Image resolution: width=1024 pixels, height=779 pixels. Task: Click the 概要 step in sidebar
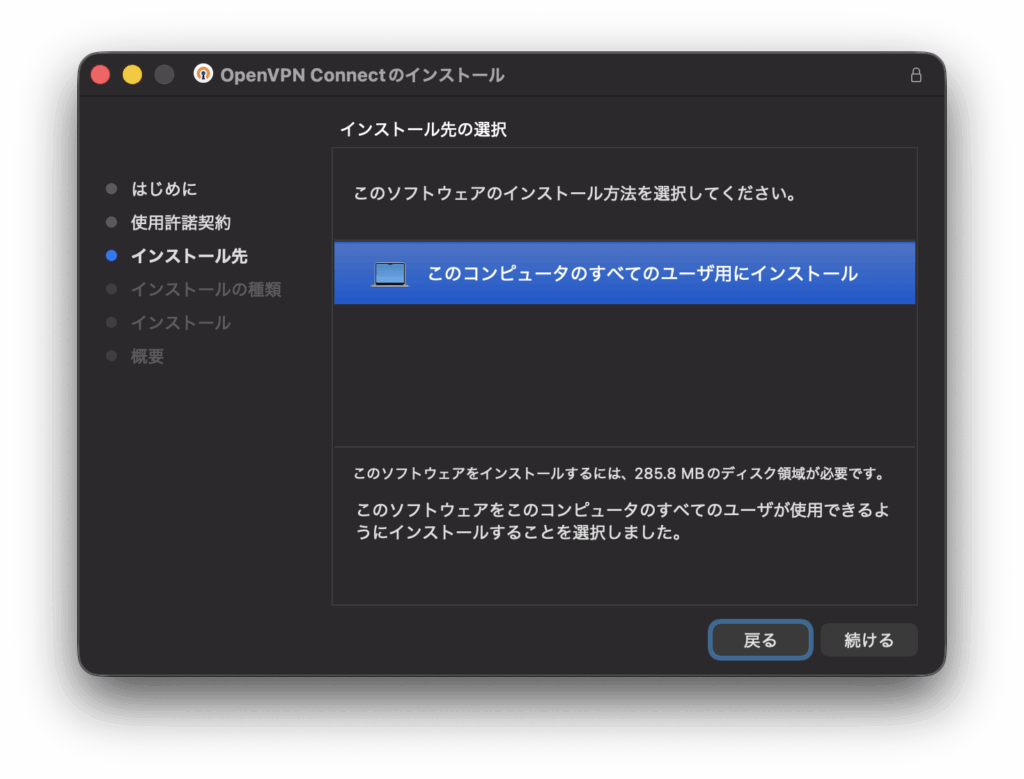point(147,356)
